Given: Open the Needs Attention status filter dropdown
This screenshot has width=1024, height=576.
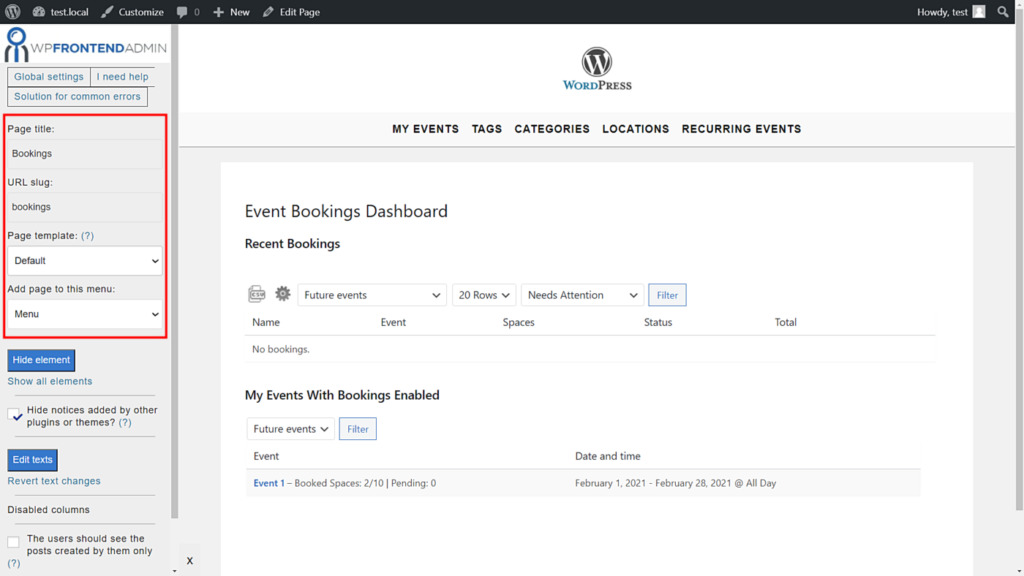Looking at the screenshot, I should [583, 294].
